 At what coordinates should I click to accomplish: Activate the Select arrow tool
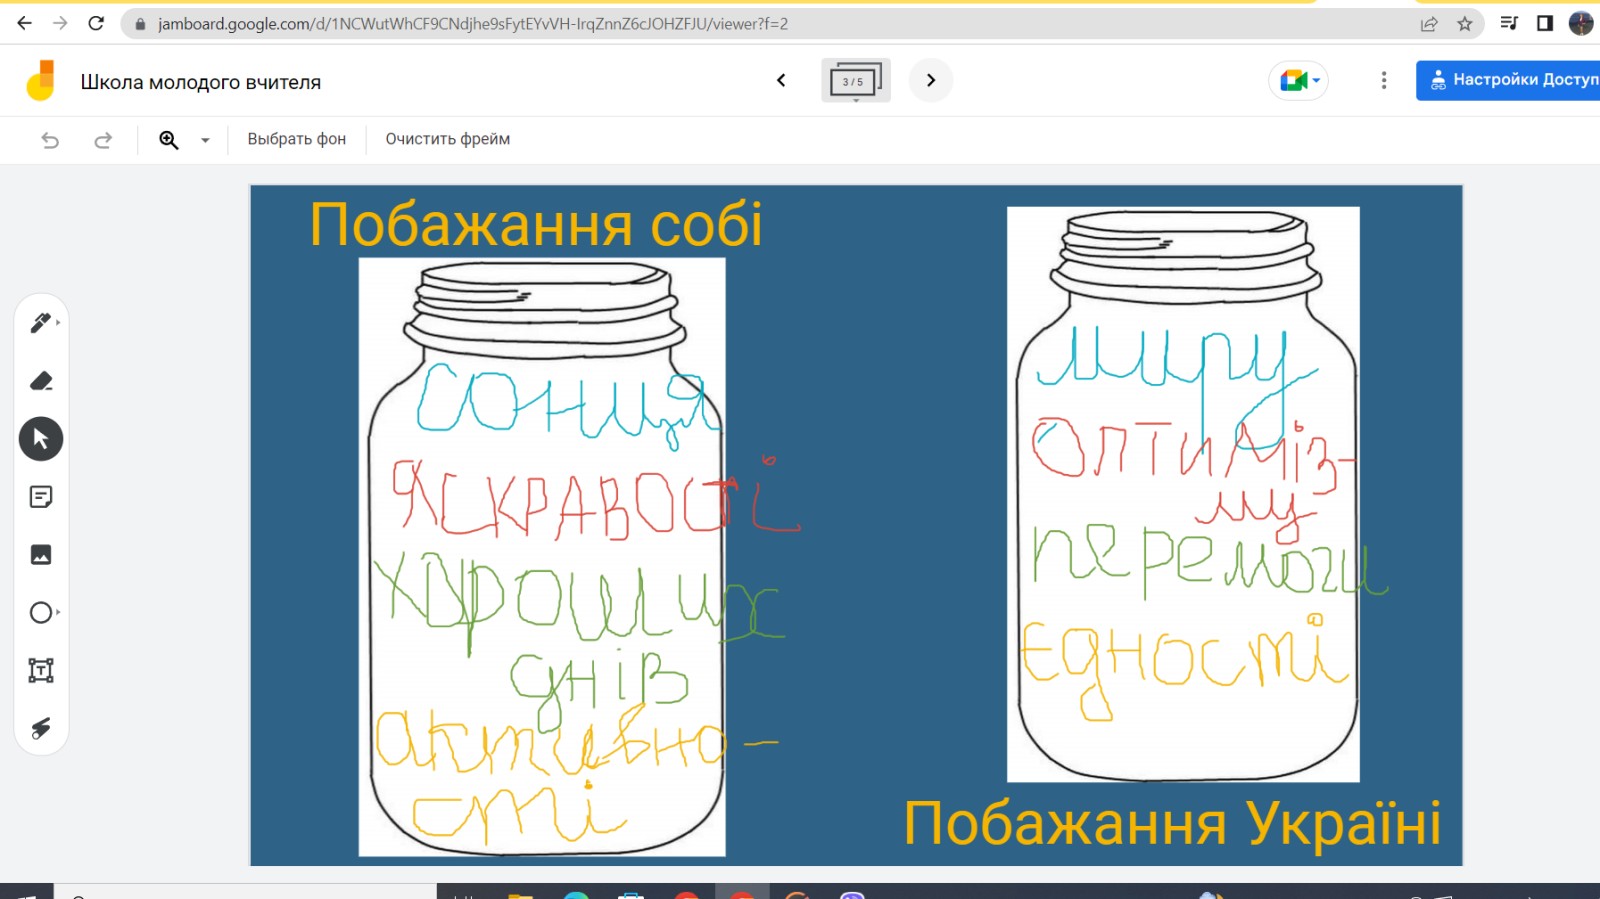click(41, 439)
